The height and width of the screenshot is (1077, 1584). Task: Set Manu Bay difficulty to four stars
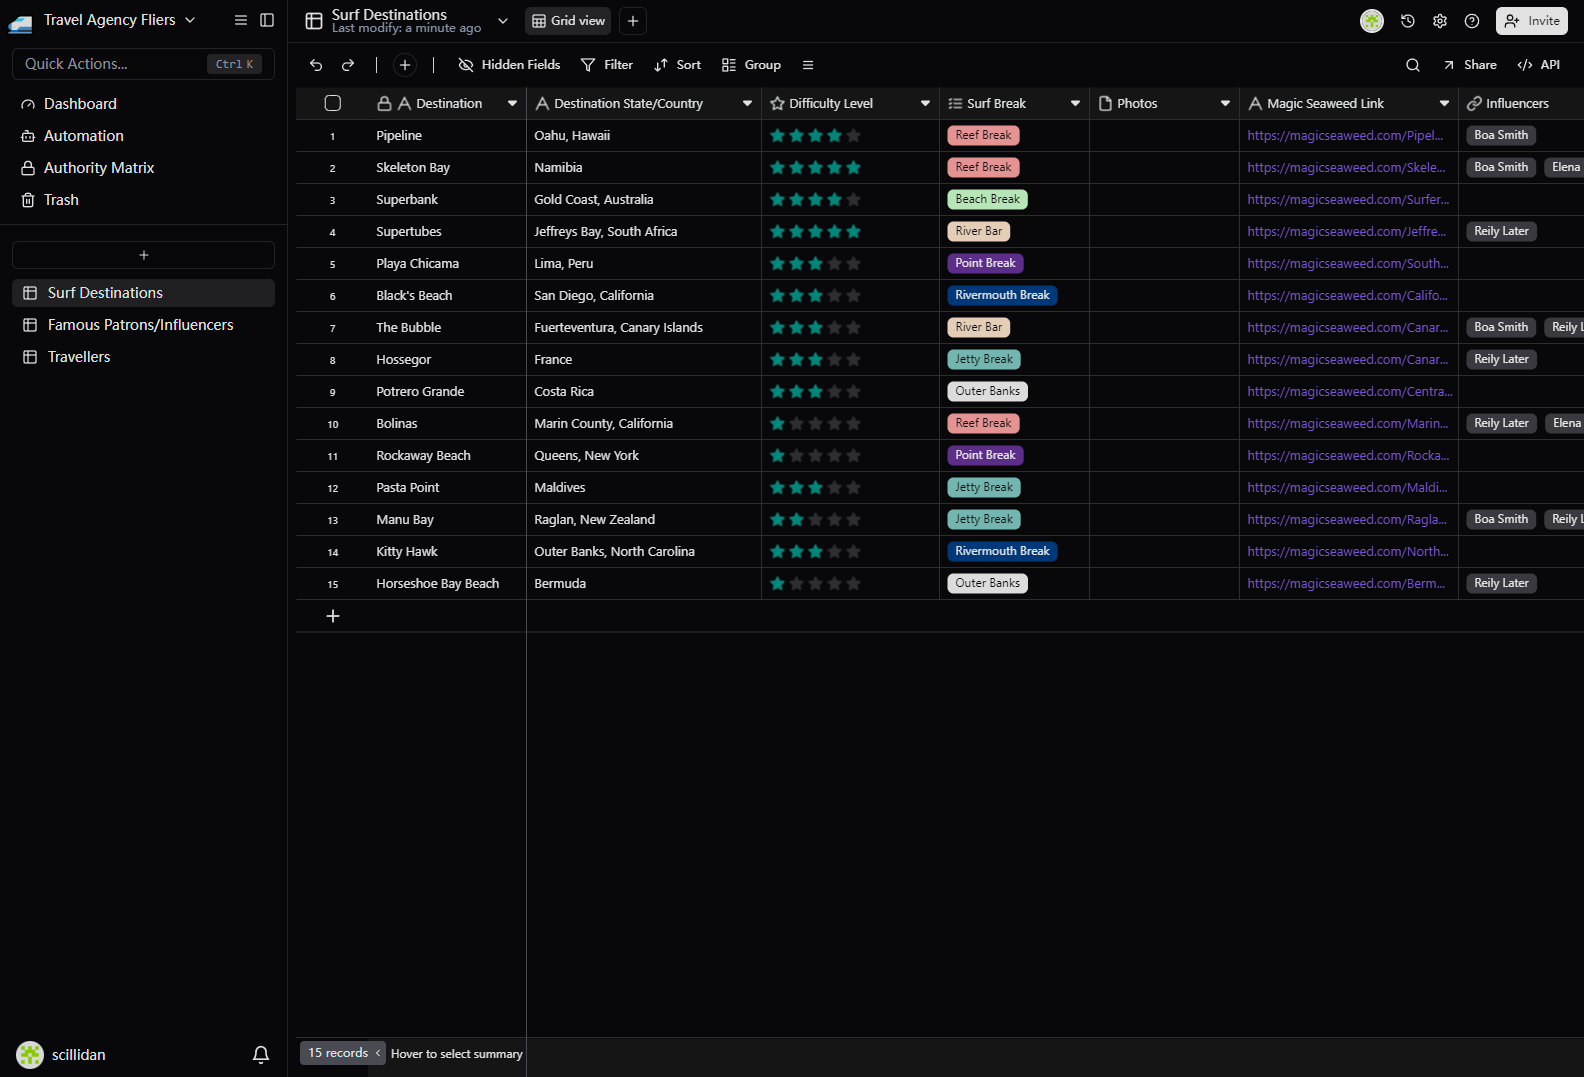(x=834, y=520)
